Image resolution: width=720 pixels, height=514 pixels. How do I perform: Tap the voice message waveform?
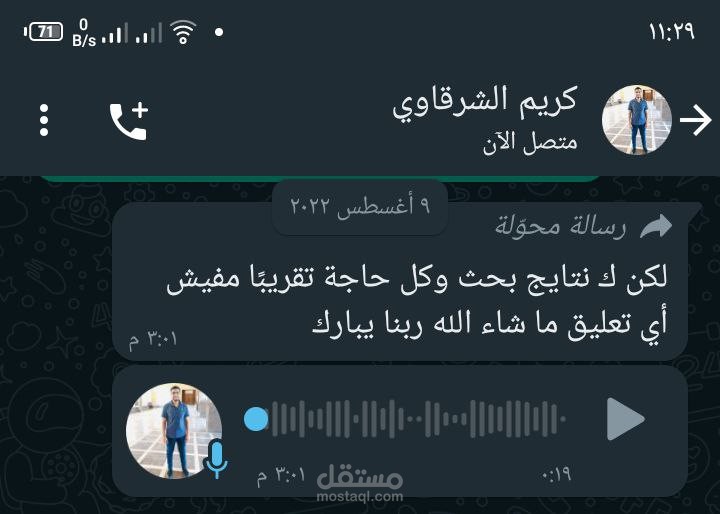418,419
